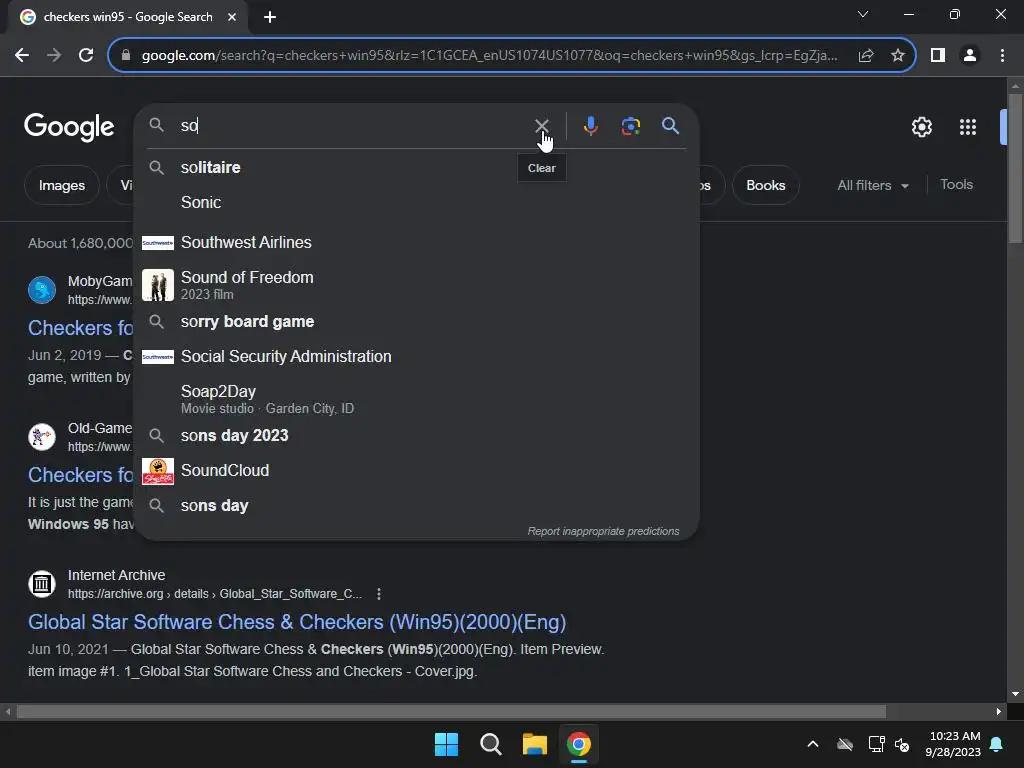This screenshot has width=1024, height=768.
Task: Choose Sound of Freedom suggestion
Action: [x=416, y=285]
